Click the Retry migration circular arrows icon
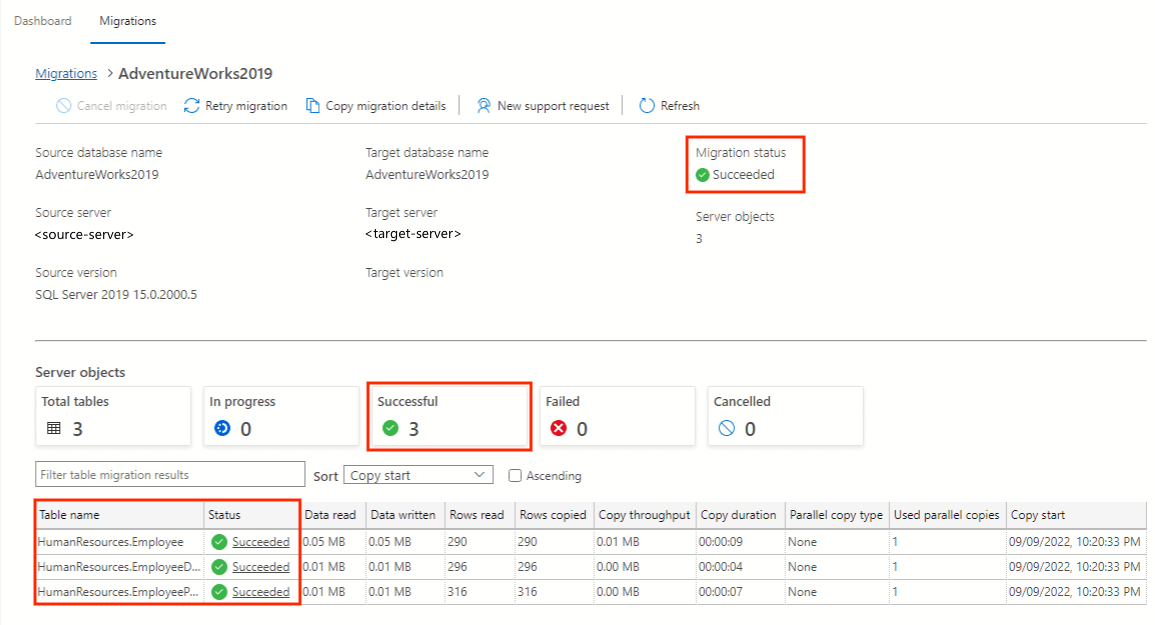 pos(192,106)
